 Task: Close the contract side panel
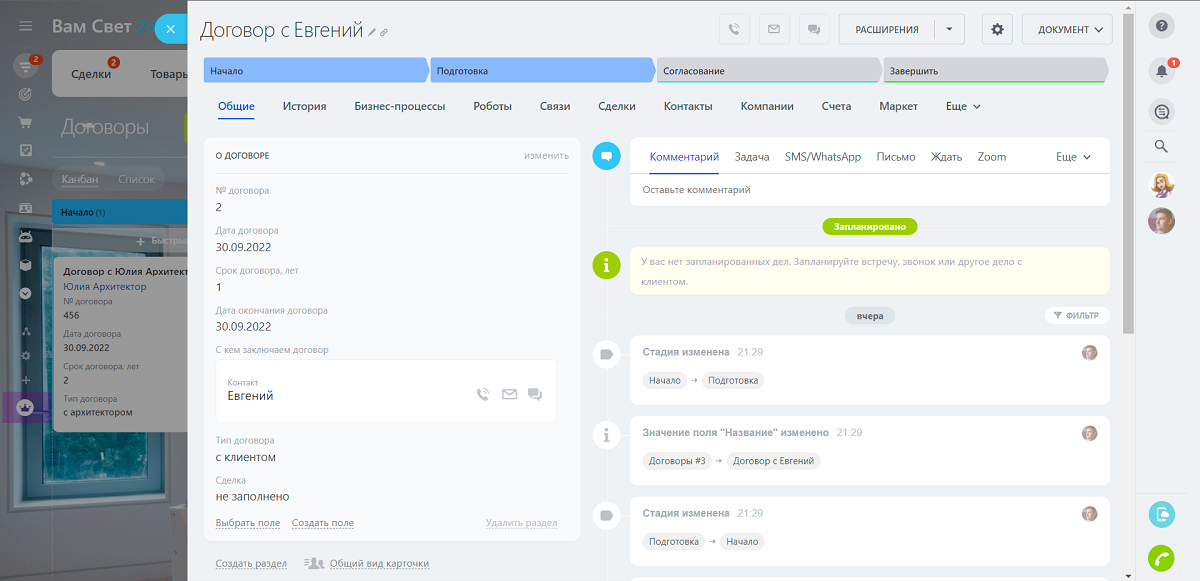click(x=170, y=29)
